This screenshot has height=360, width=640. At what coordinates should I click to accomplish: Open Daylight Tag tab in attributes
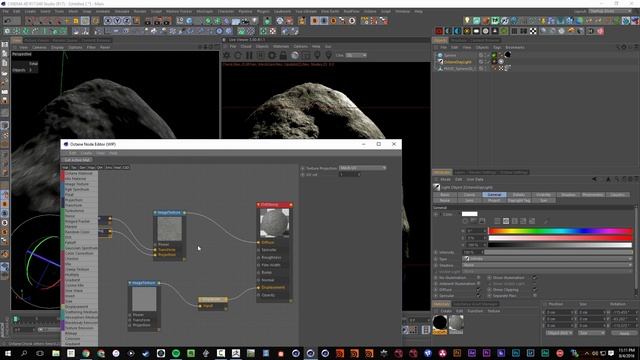click(x=519, y=200)
